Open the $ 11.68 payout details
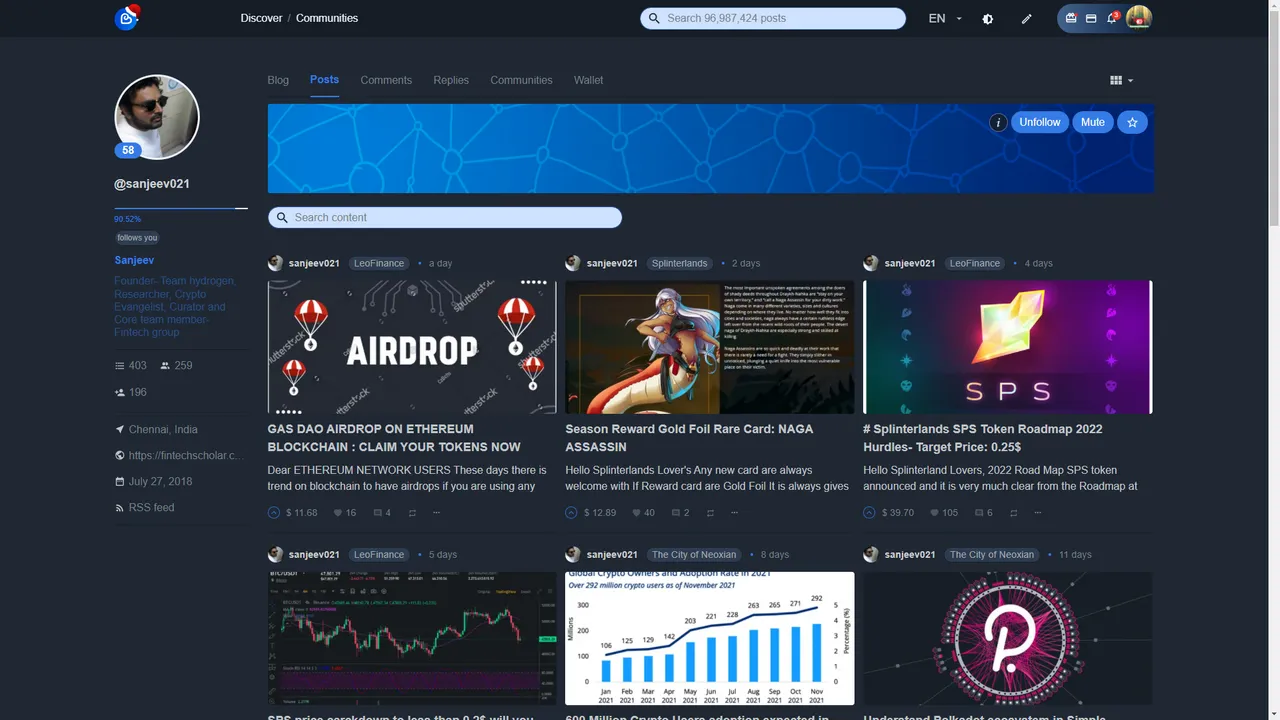The height and width of the screenshot is (720, 1280). tap(301, 512)
